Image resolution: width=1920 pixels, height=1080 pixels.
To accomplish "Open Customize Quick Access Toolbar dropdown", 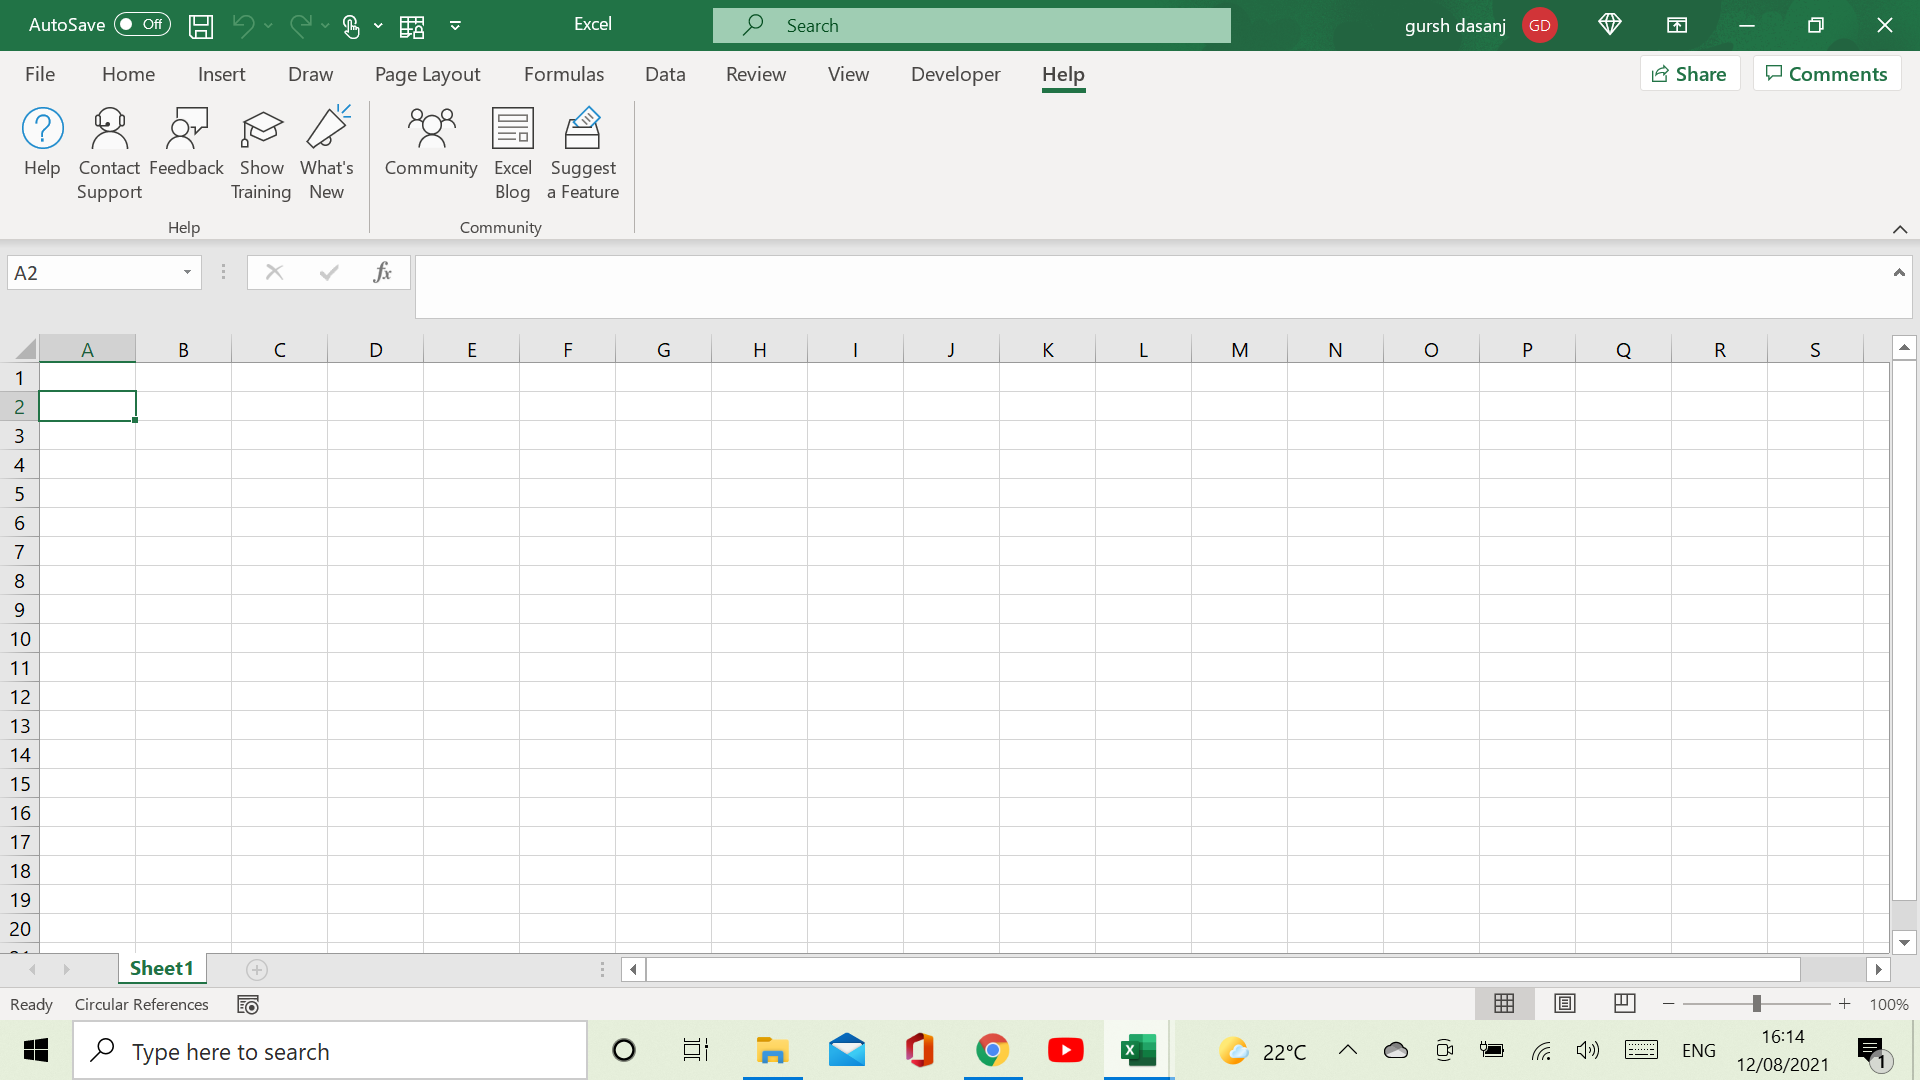I will 455,26.
